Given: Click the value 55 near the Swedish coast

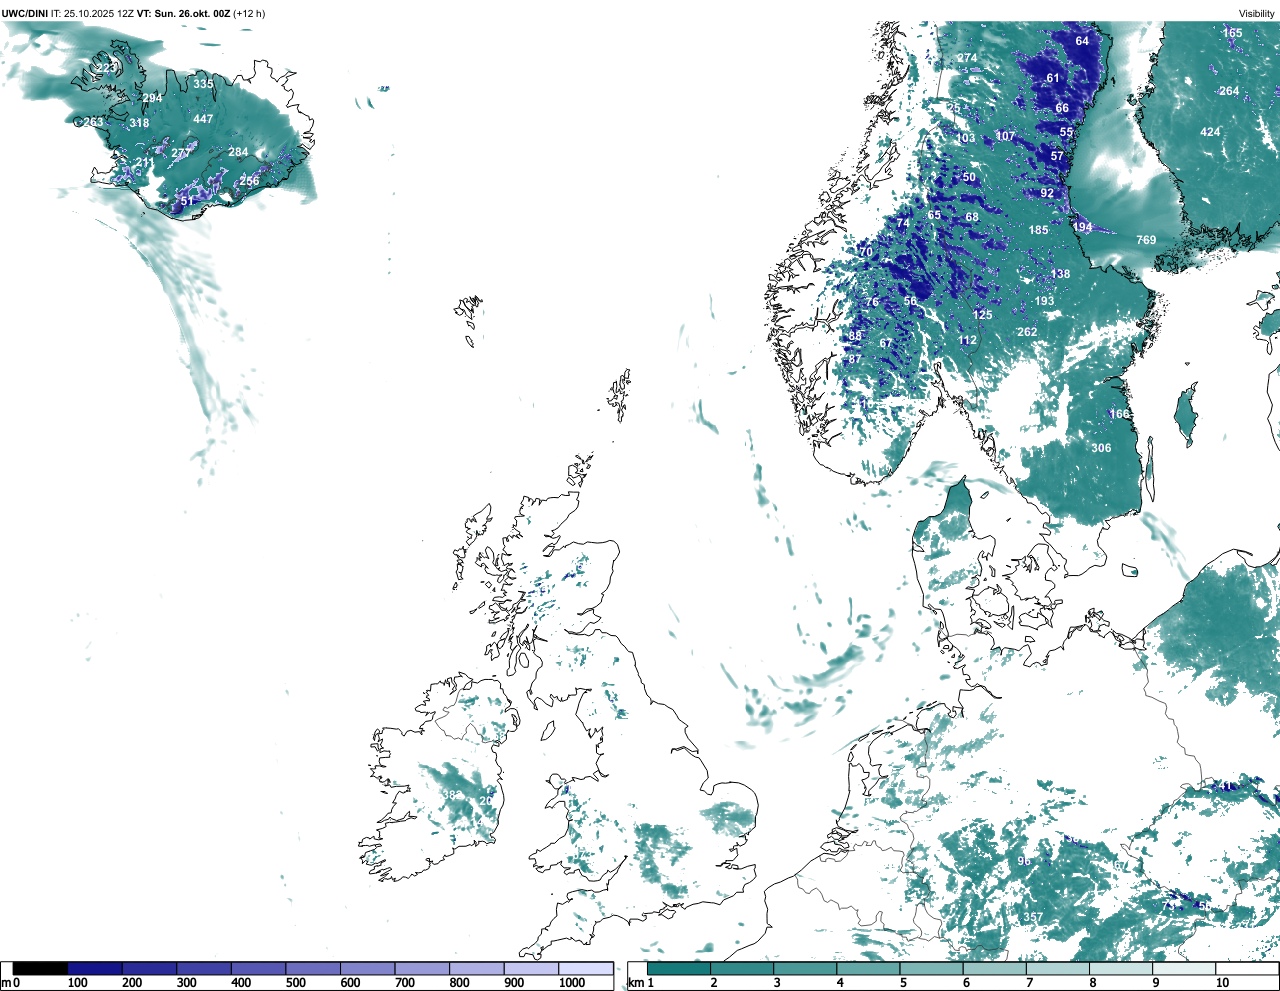Looking at the screenshot, I should 1066,132.
